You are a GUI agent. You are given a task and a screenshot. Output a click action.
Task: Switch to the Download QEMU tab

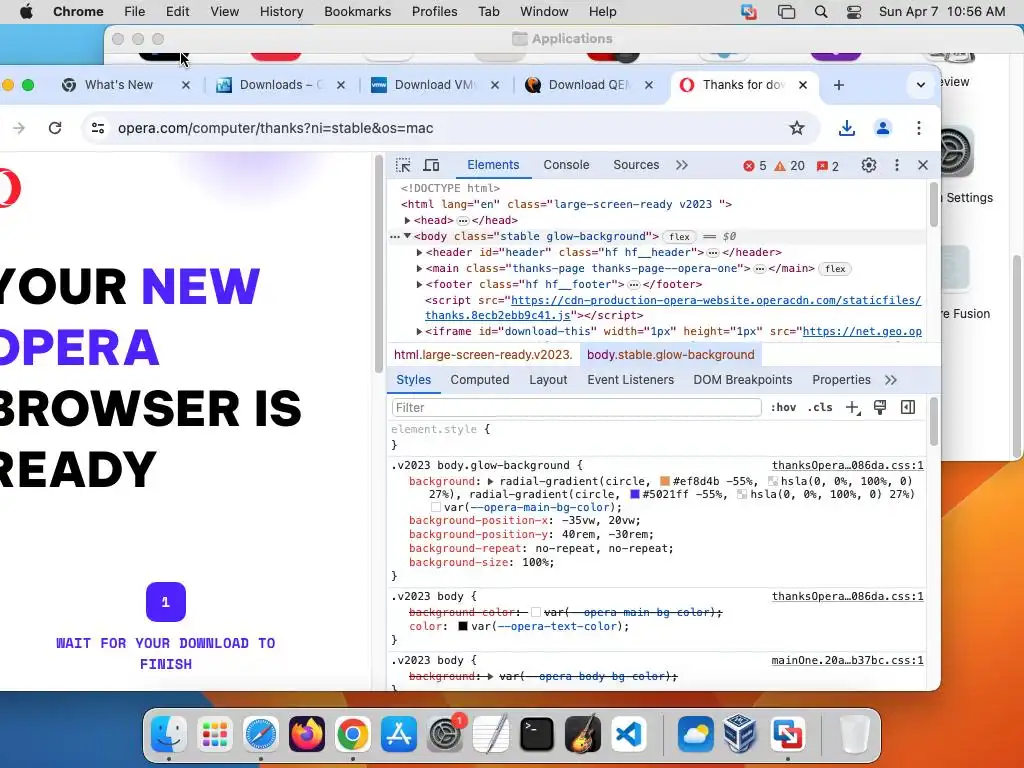(x=588, y=85)
